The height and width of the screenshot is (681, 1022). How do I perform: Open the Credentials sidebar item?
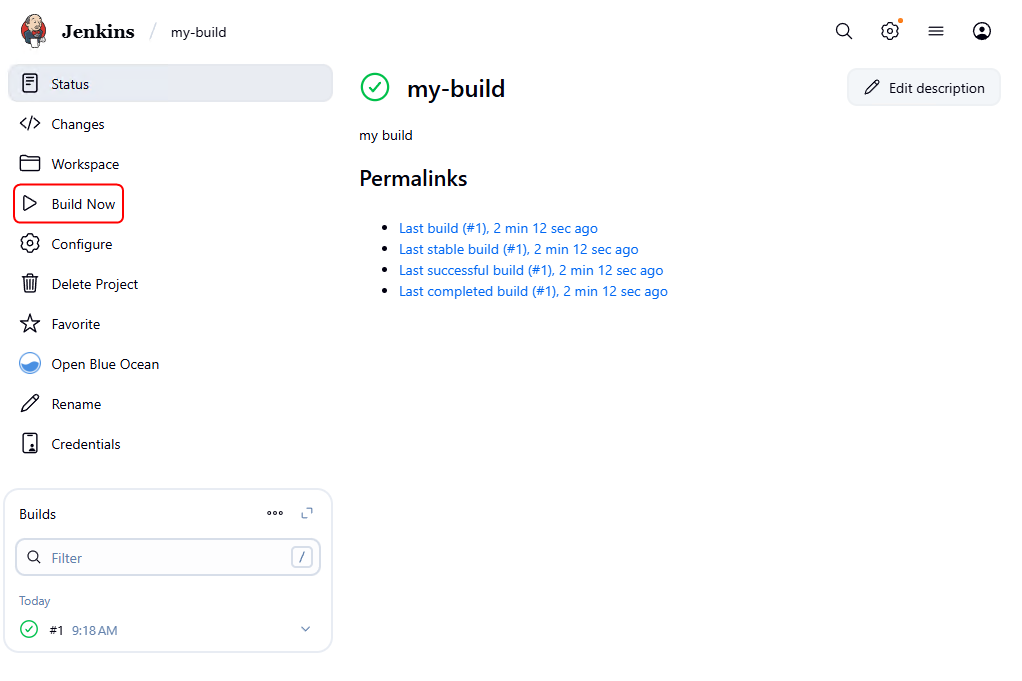(86, 444)
